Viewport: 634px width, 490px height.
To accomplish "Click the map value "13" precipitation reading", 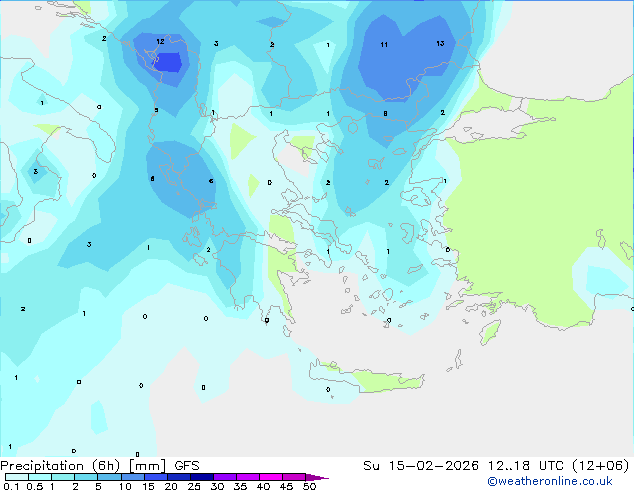I will [x=440, y=43].
